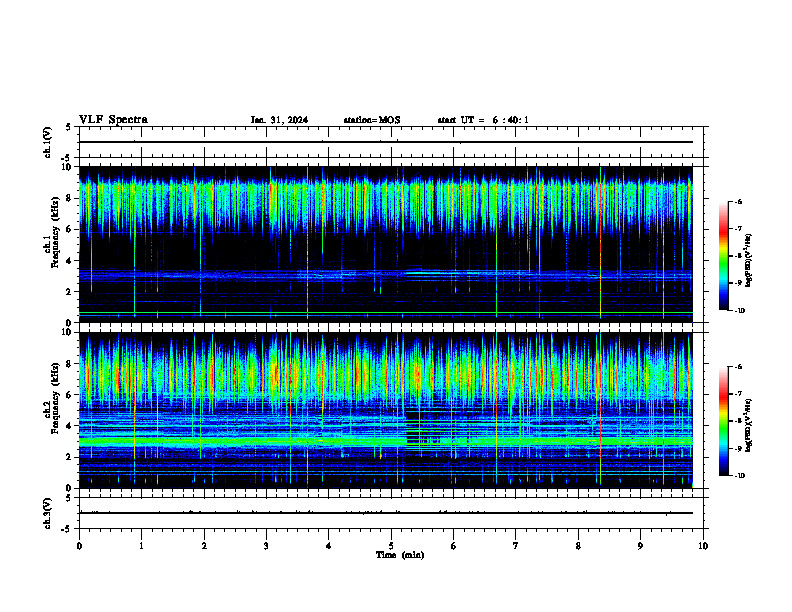Click the ch.1 "Frequency (kHz)" axis label
792x612 pixels.
[x=54, y=232]
